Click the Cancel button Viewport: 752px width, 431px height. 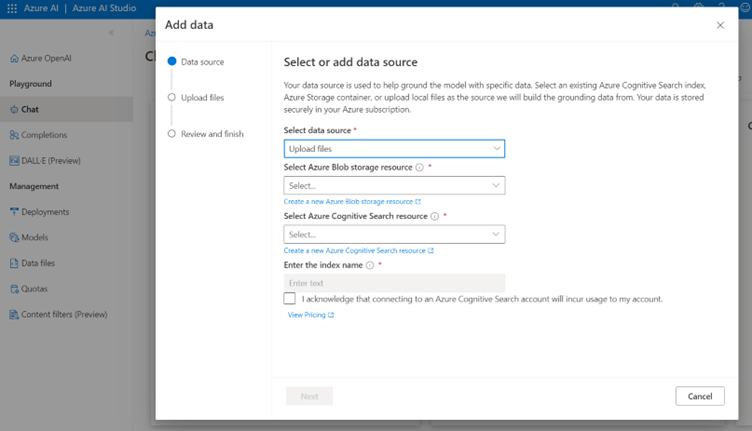[x=700, y=396]
